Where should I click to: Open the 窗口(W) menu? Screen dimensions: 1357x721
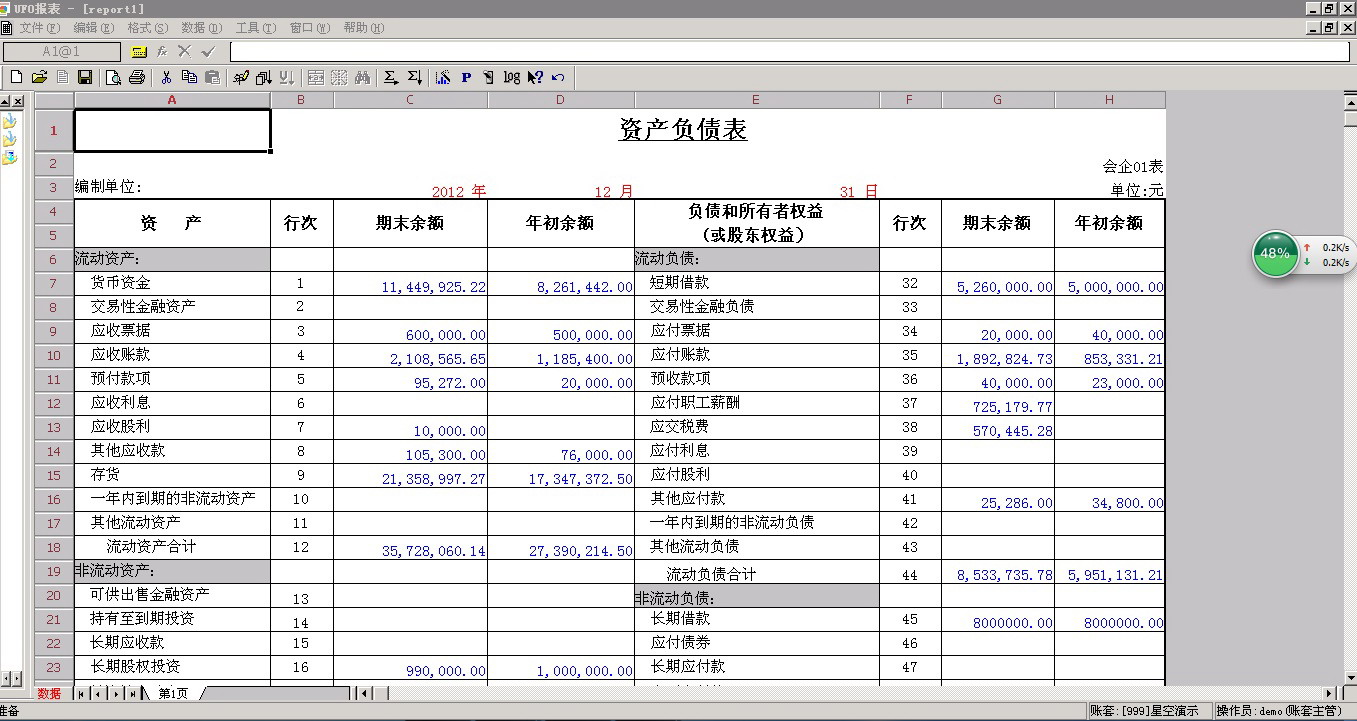point(310,28)
